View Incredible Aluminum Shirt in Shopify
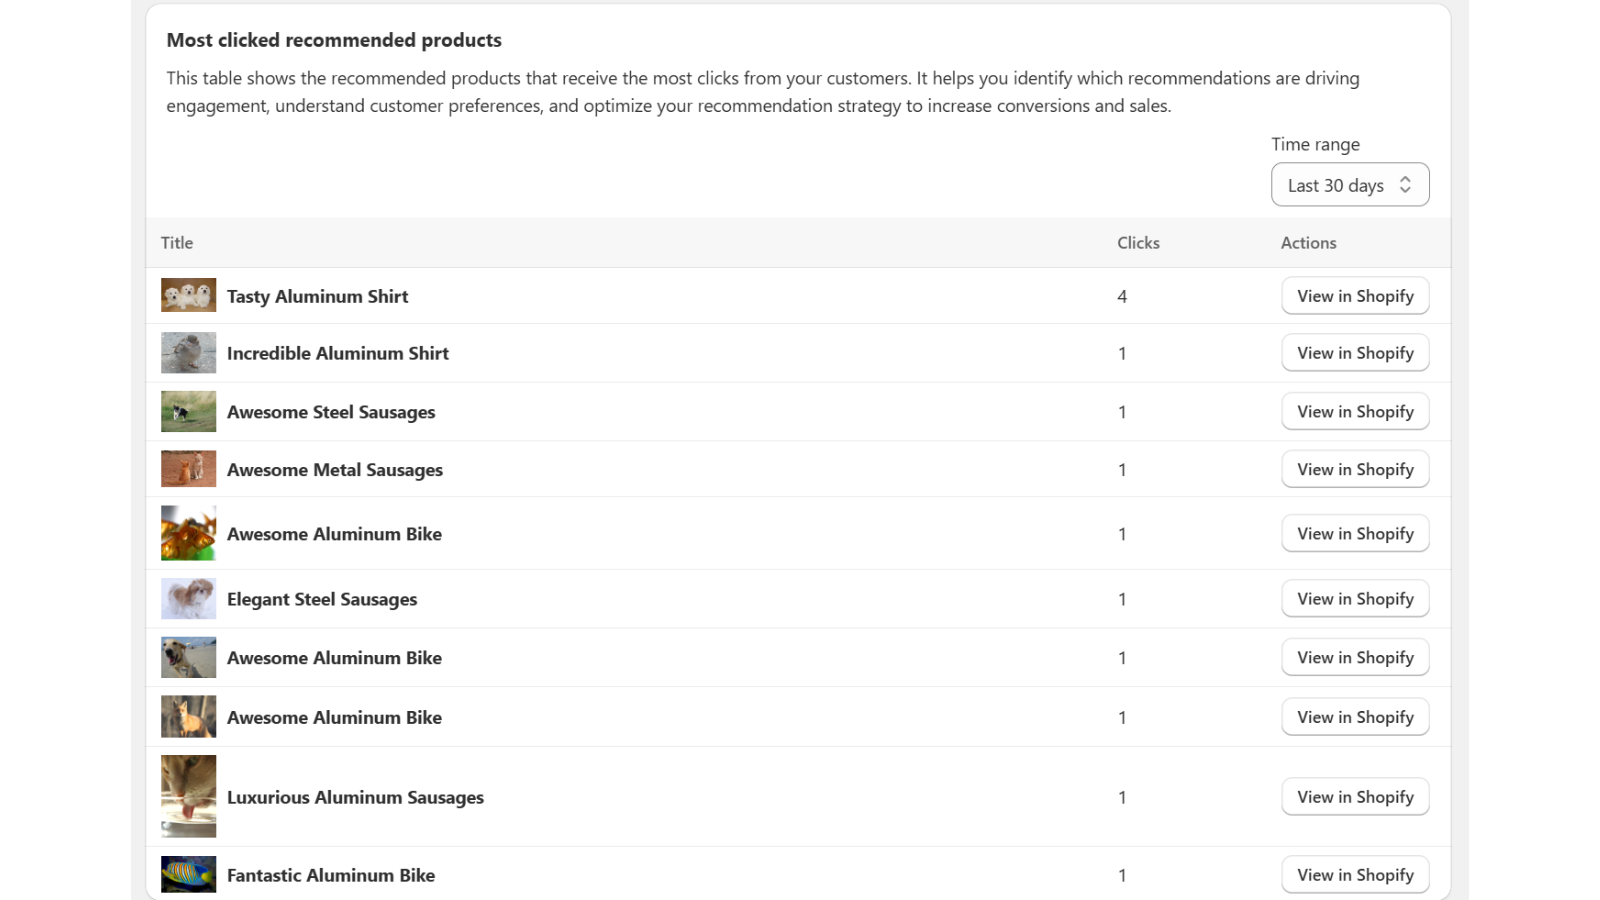The width and height of the screenshot is (1600, 900). pos(1355,353)
